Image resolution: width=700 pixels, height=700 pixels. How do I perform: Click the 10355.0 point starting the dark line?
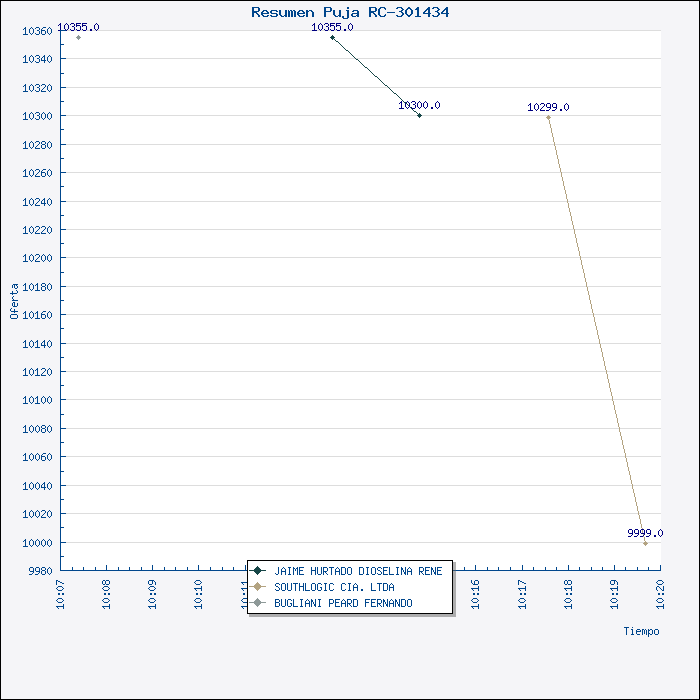coord(332,37)
